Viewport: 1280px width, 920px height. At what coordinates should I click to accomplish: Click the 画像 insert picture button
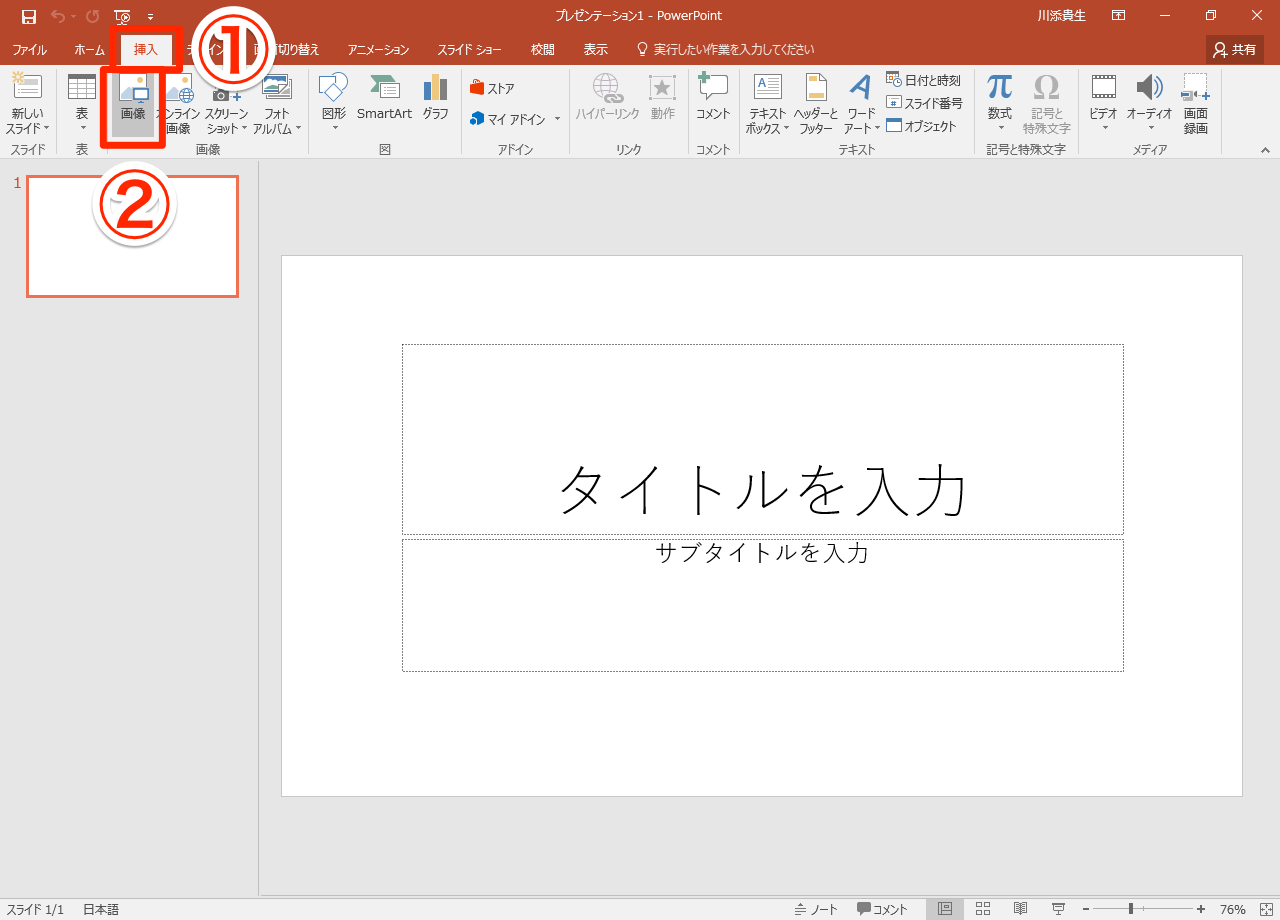(x=133, y=103)
